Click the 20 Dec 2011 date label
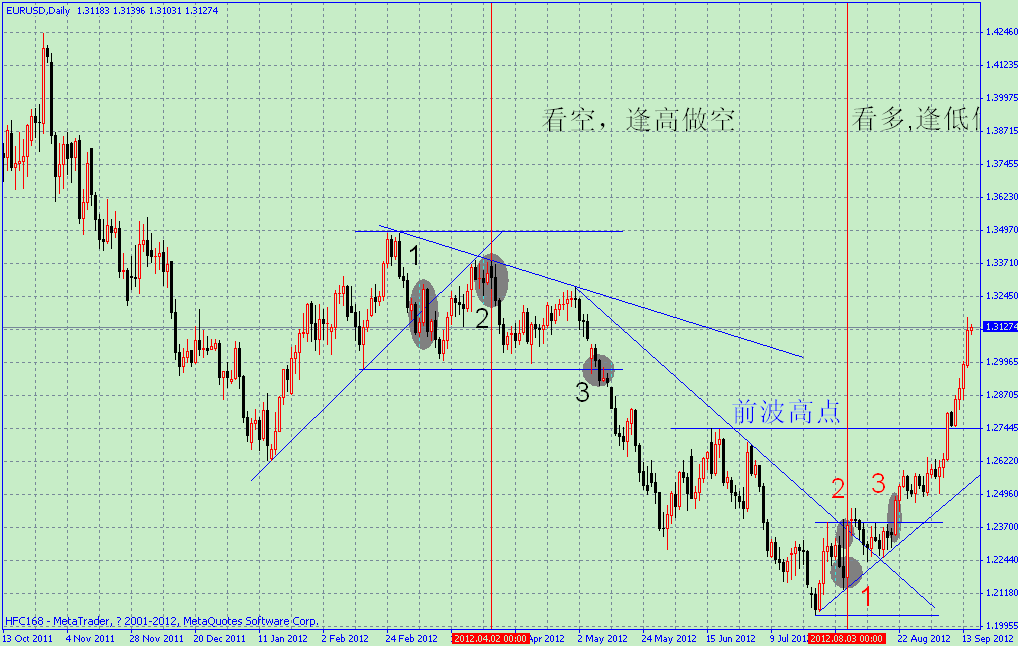The width and height of the screenshot is (1018, 646). [219, 638]
